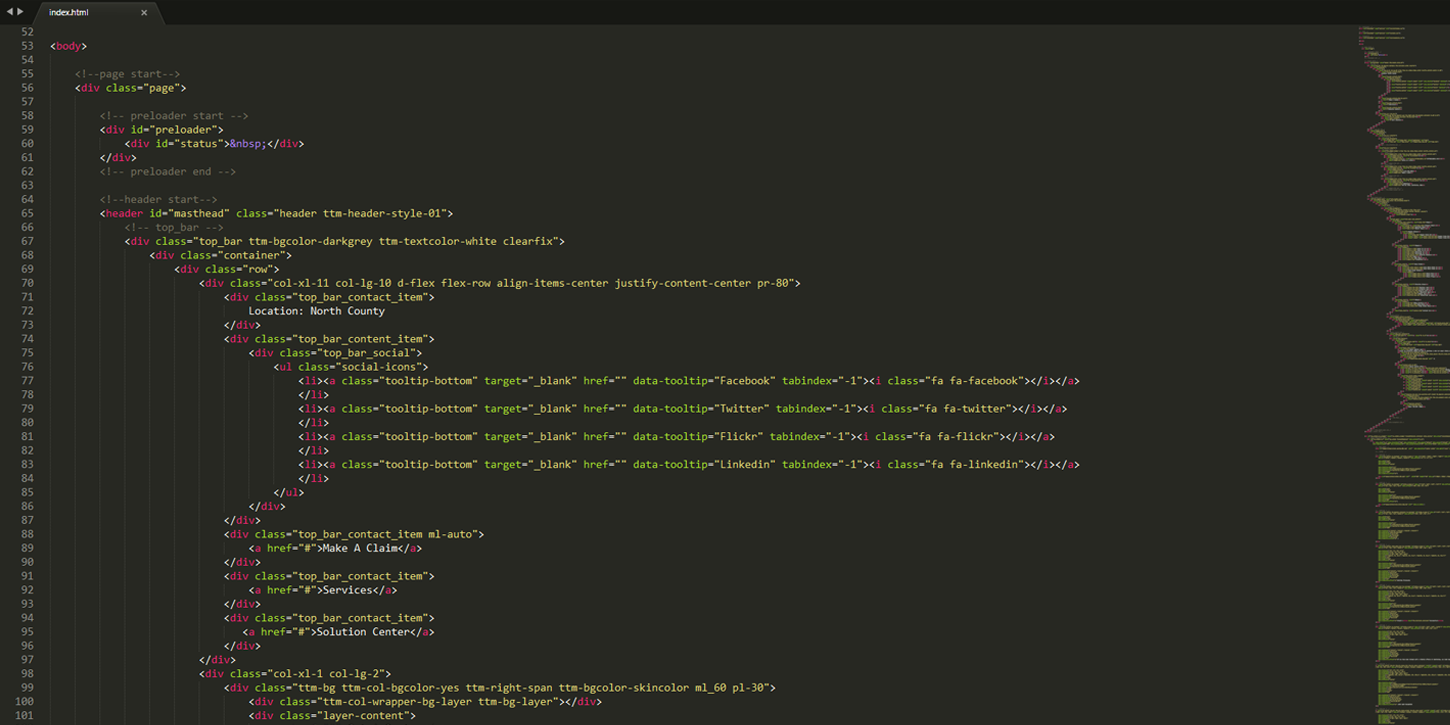Click the "Location: North County" text
1450x725 pixels.
(317, 312)
